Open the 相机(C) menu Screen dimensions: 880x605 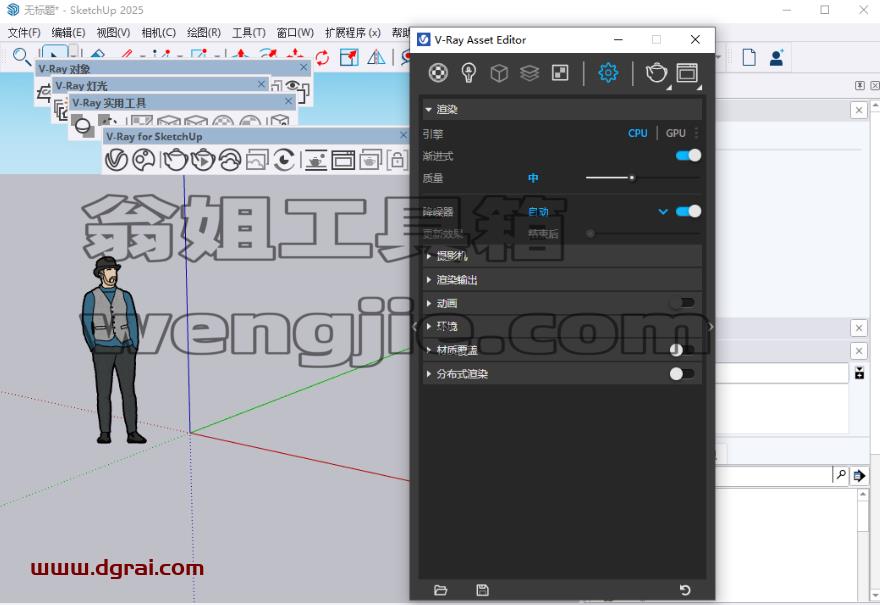pos(158,33)
